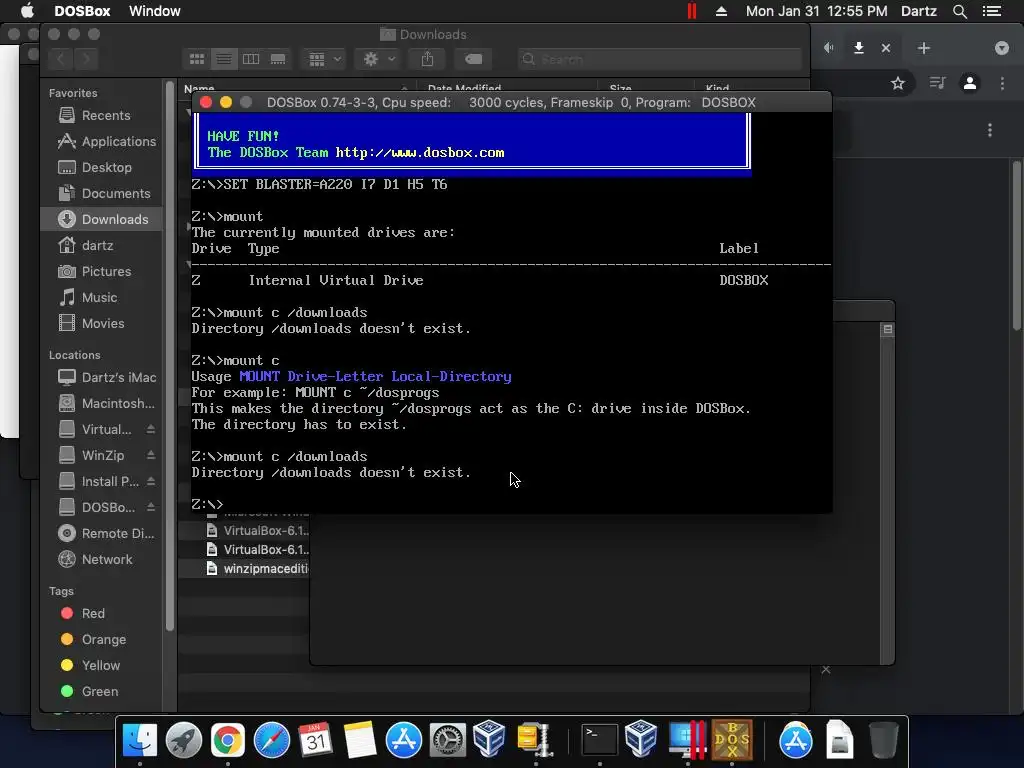Open the Trash in the Dock
The height and width of the screenshot is (768, 1024).
coord(884,740)
